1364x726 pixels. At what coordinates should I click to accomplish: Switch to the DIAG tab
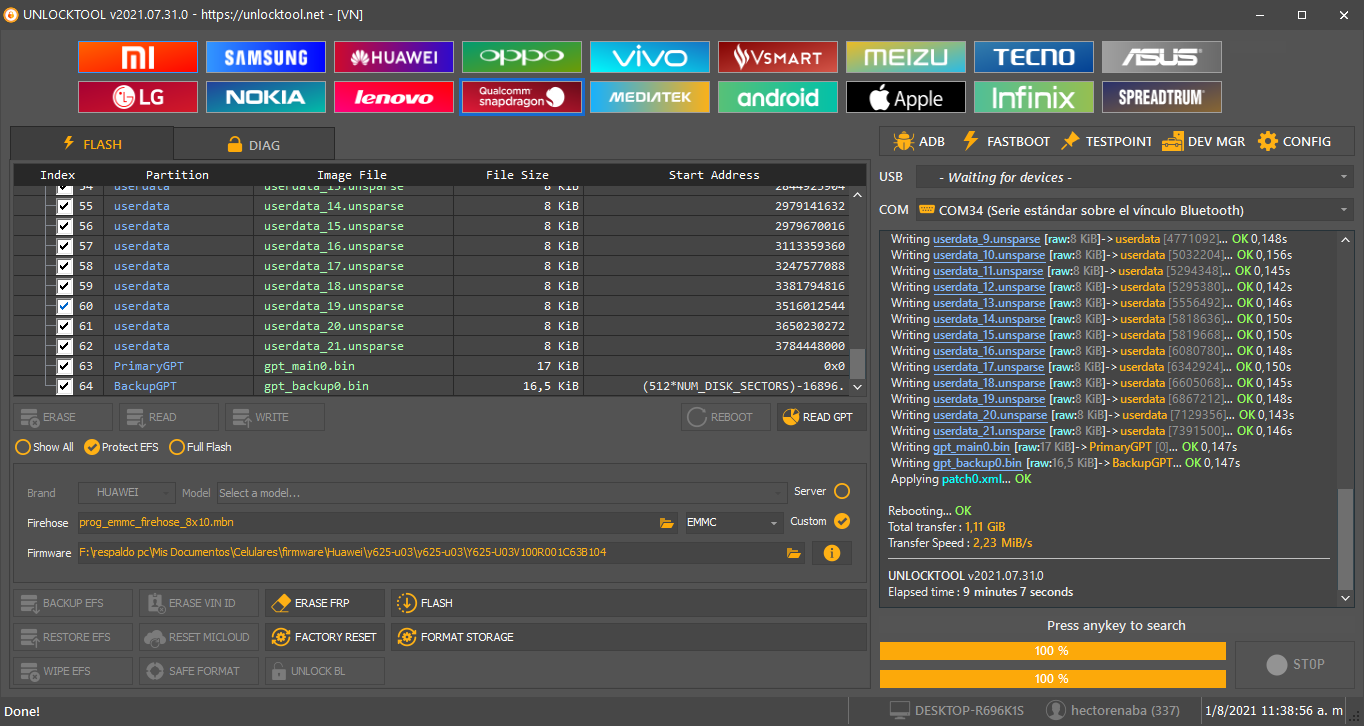coord(254,144)
